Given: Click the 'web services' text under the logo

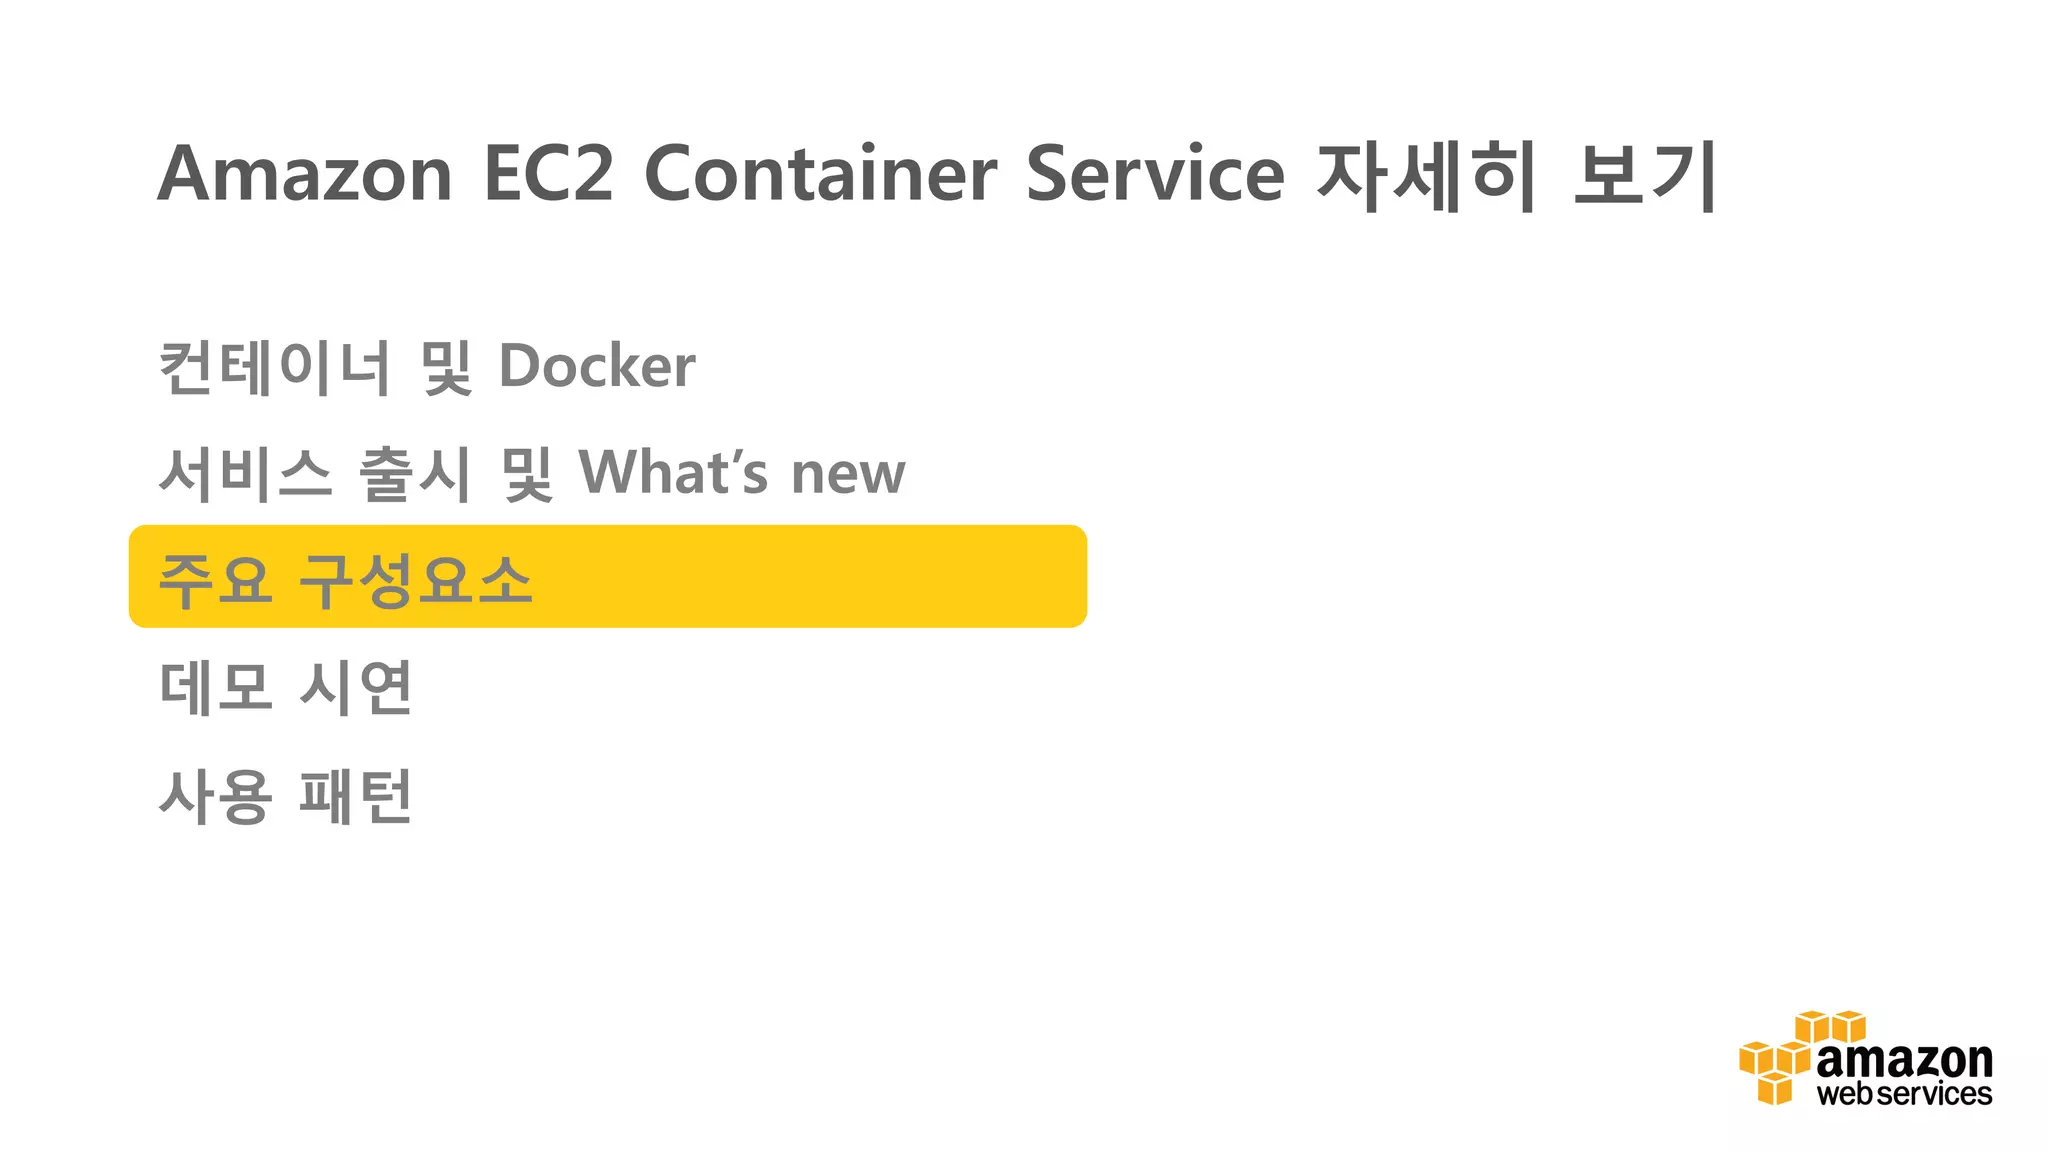Looking at the screenshot, I should tap(1904, 1094).
